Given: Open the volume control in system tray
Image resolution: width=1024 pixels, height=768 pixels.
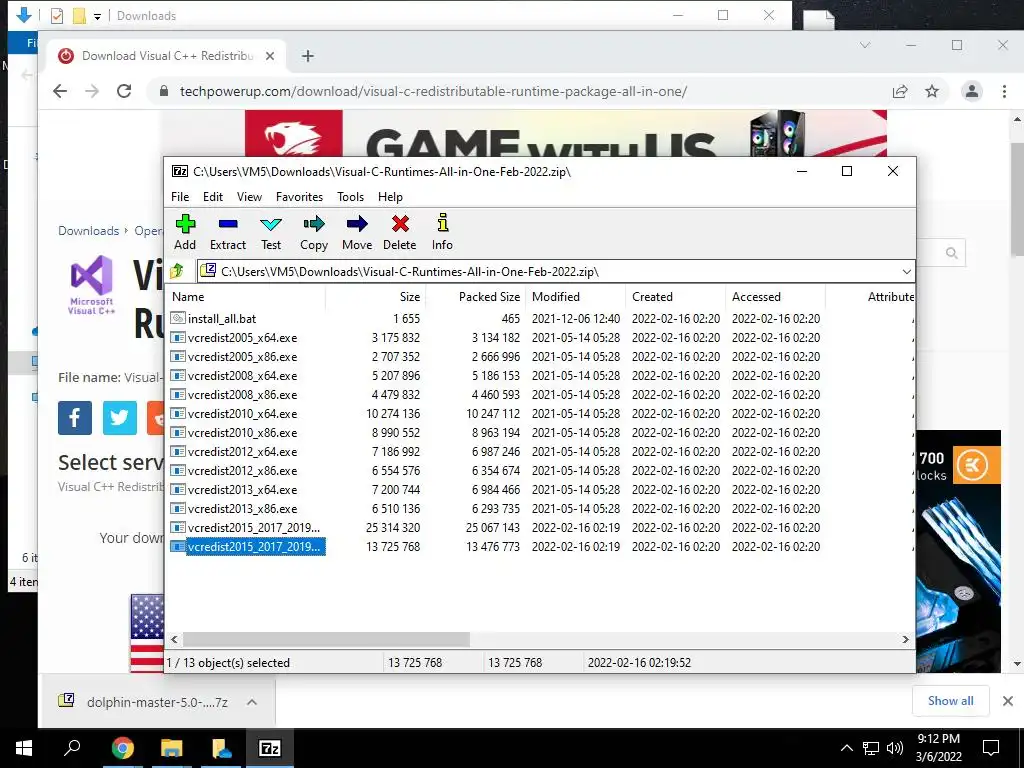Looking at the screenshot, I should tap(895, 748).
